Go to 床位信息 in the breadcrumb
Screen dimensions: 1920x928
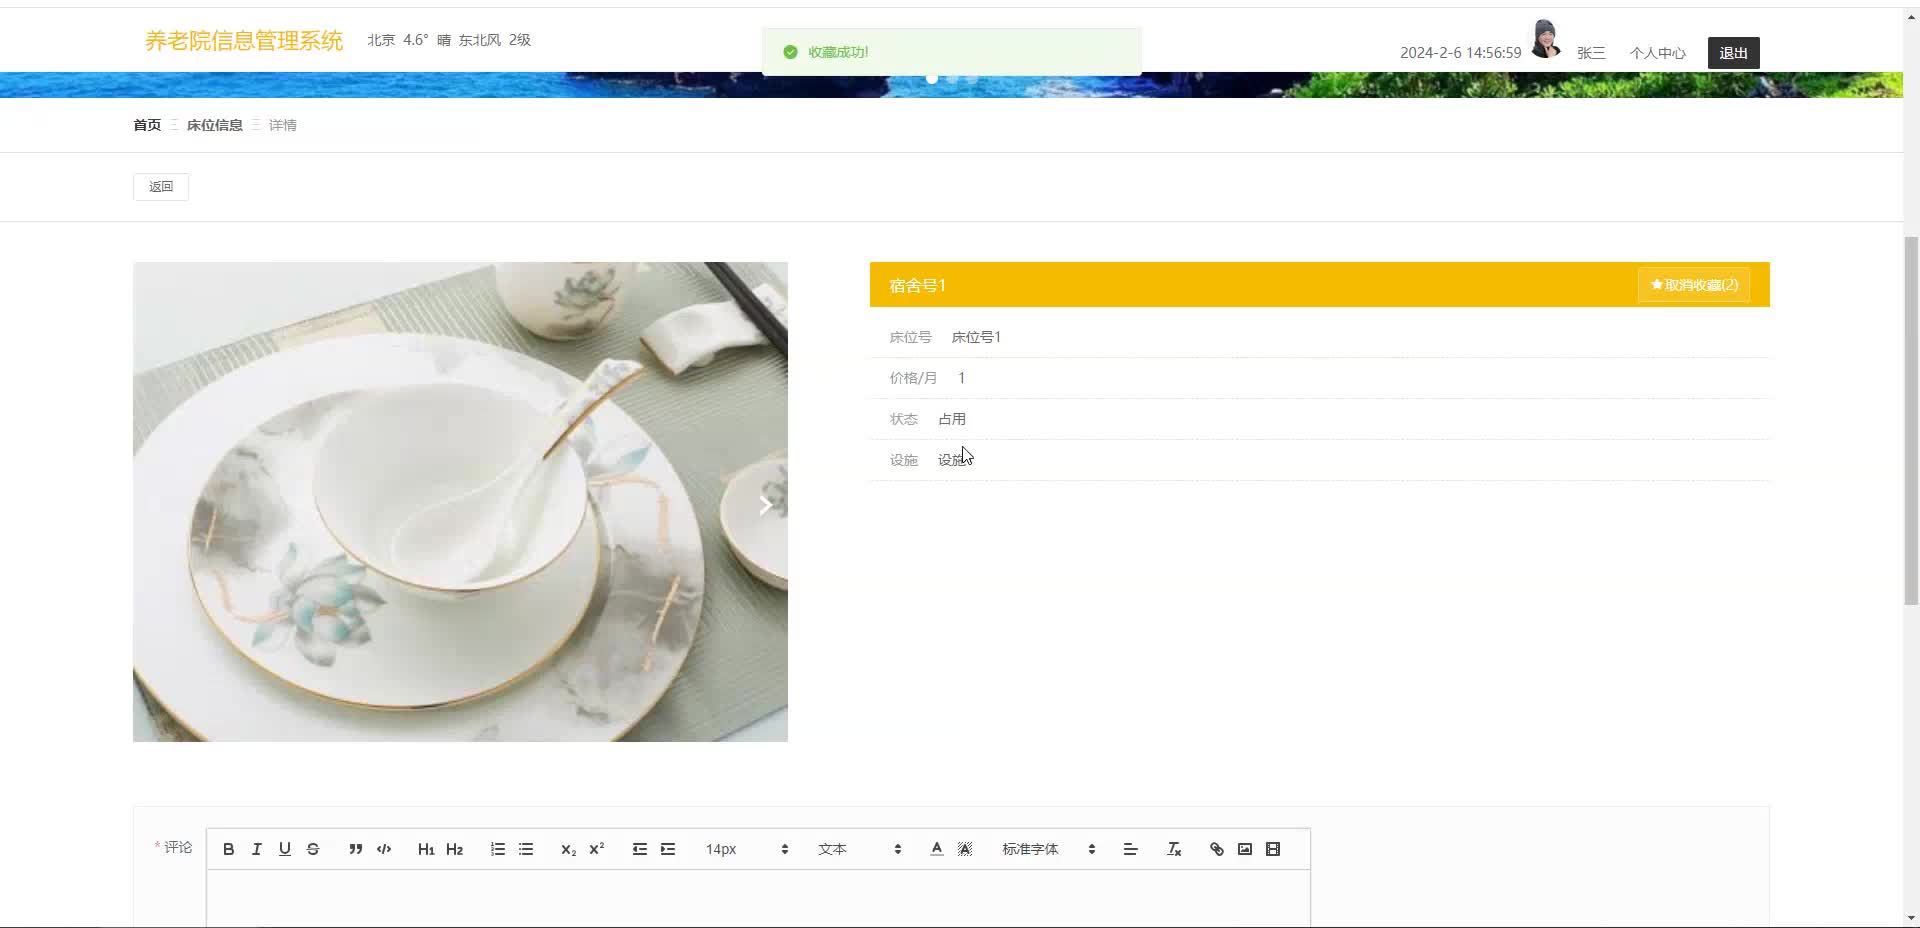(213, 124)
